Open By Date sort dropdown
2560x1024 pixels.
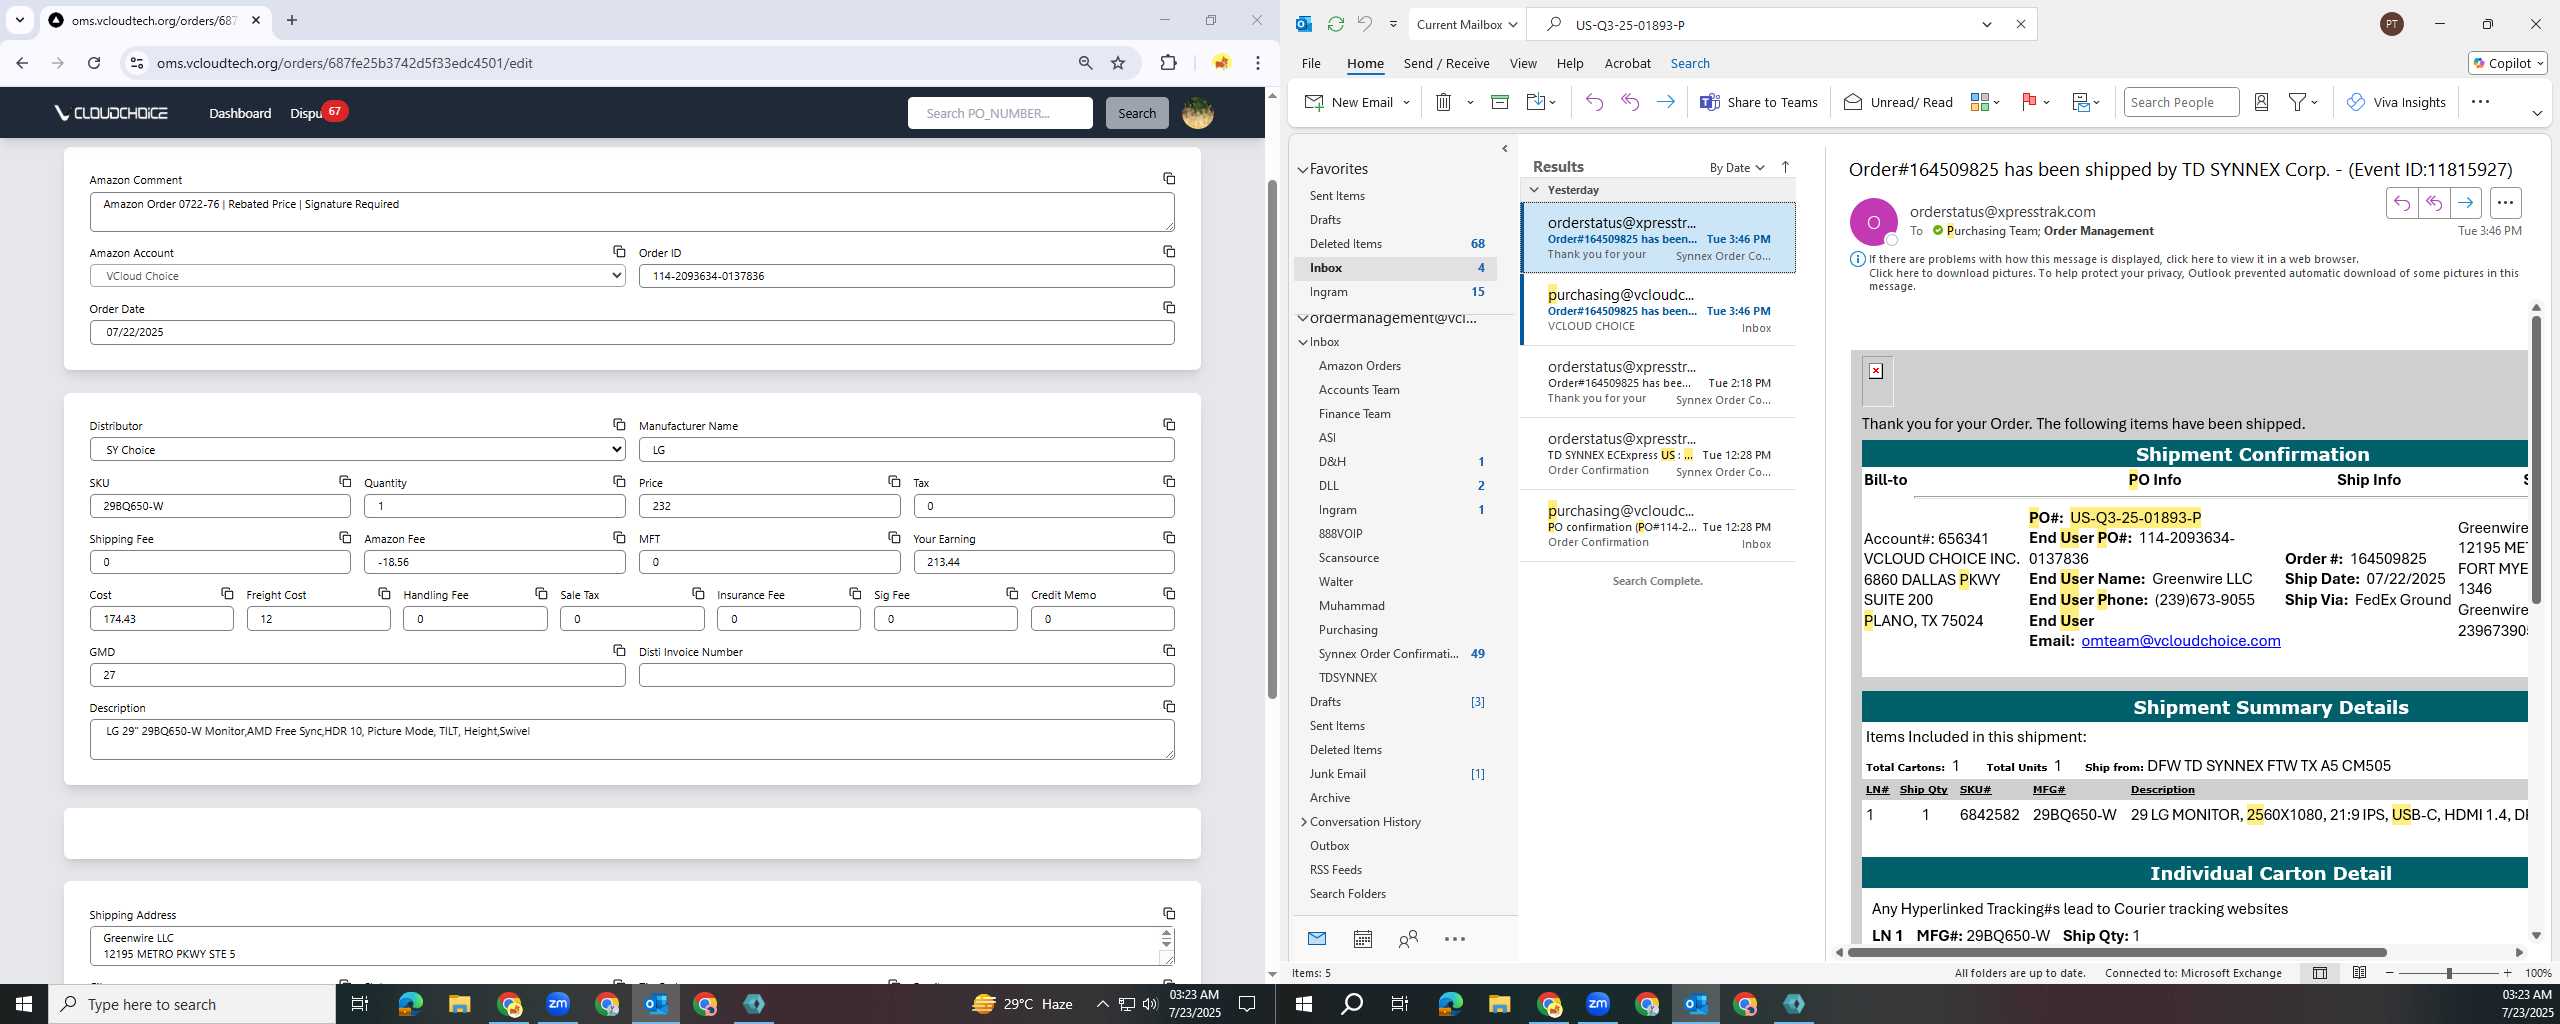1736,168
